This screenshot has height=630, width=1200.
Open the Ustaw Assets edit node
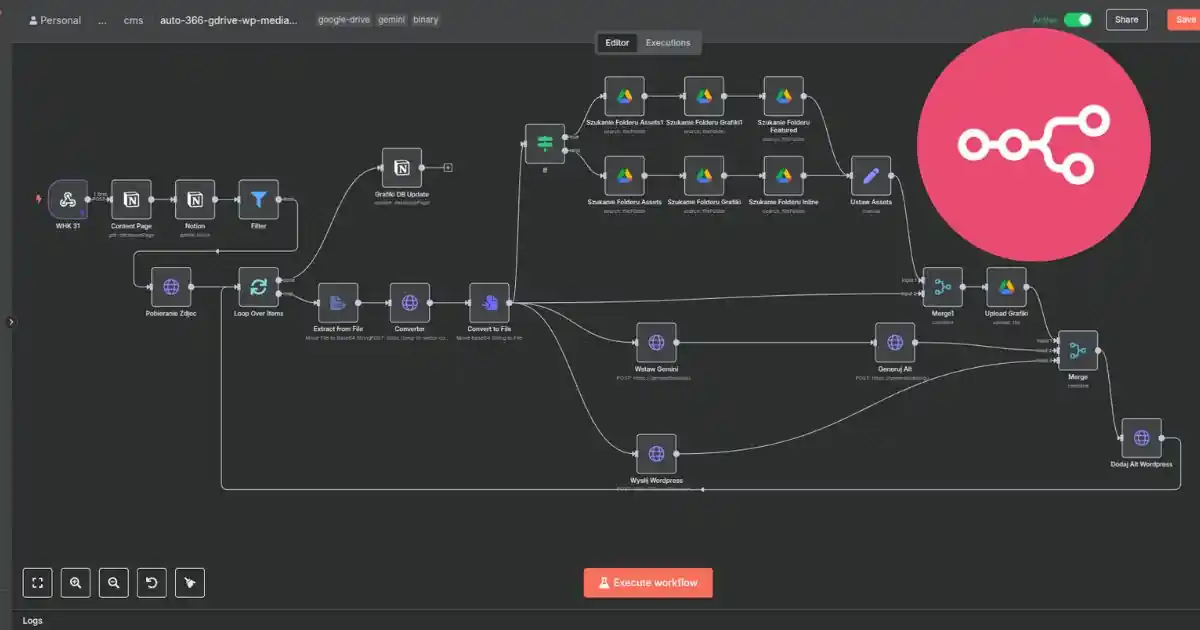click(870, 176)
